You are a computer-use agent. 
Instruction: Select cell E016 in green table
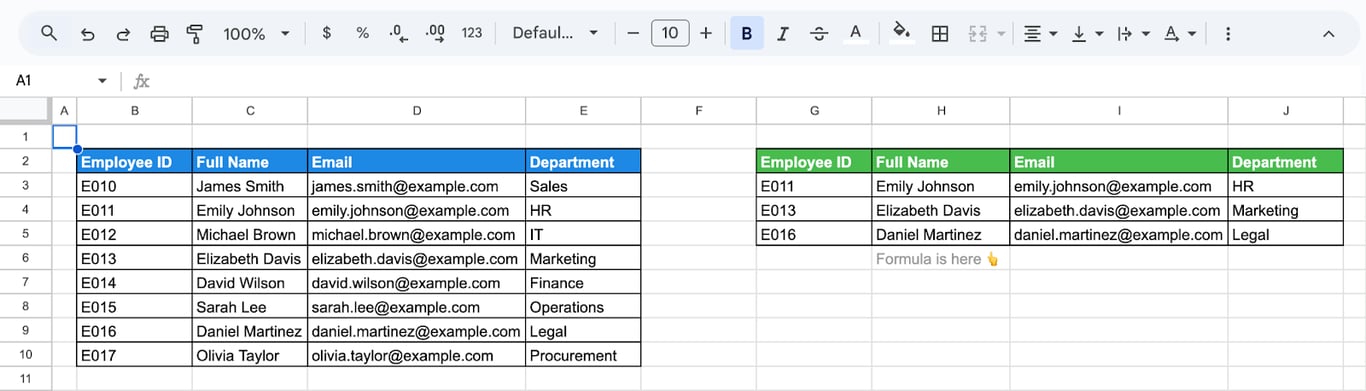[814, 234]
